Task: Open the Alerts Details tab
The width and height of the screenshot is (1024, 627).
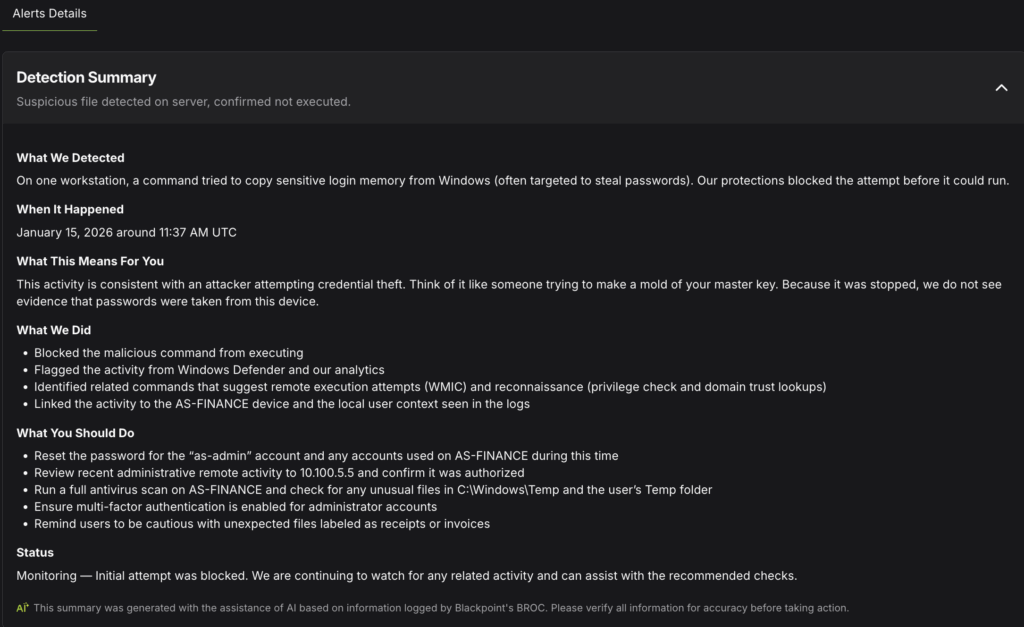Action: click(49, 14)
